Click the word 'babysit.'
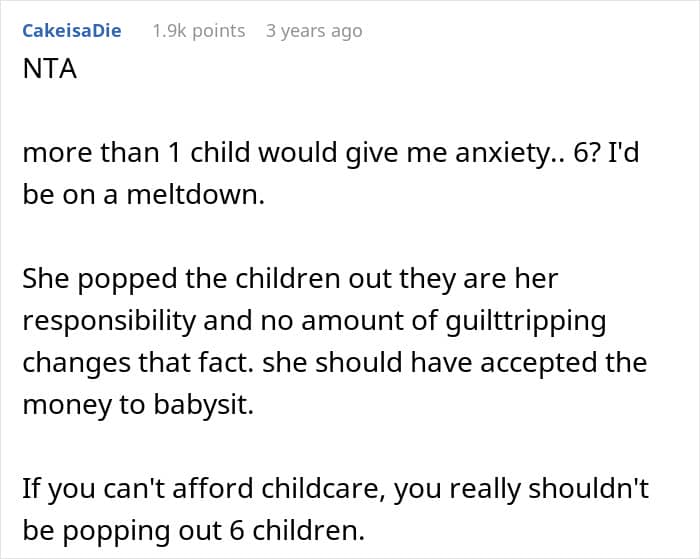Image resolution: width=700 pixels, height=559 pixels. pos(204,405)
